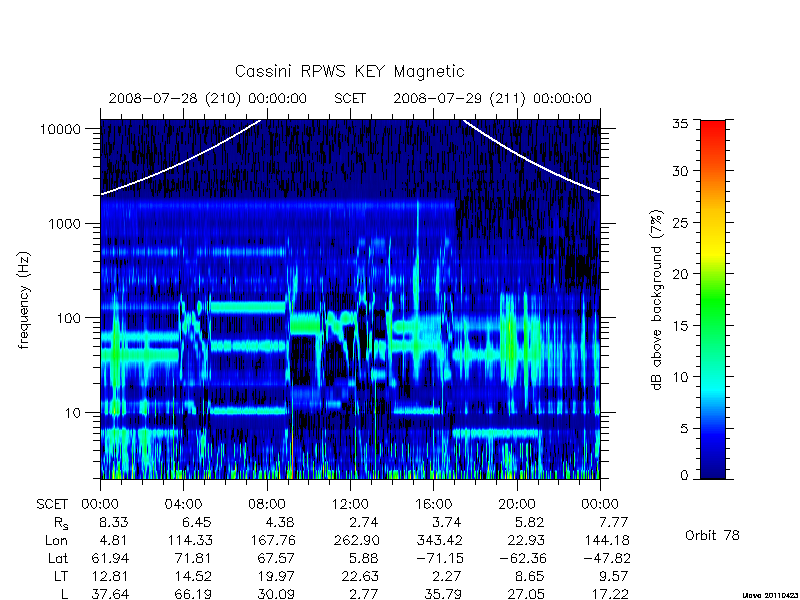The height and width of the screenshot is (600, 800).
Task: Click the "10000" frequency tick label
Action: [60, 130]
